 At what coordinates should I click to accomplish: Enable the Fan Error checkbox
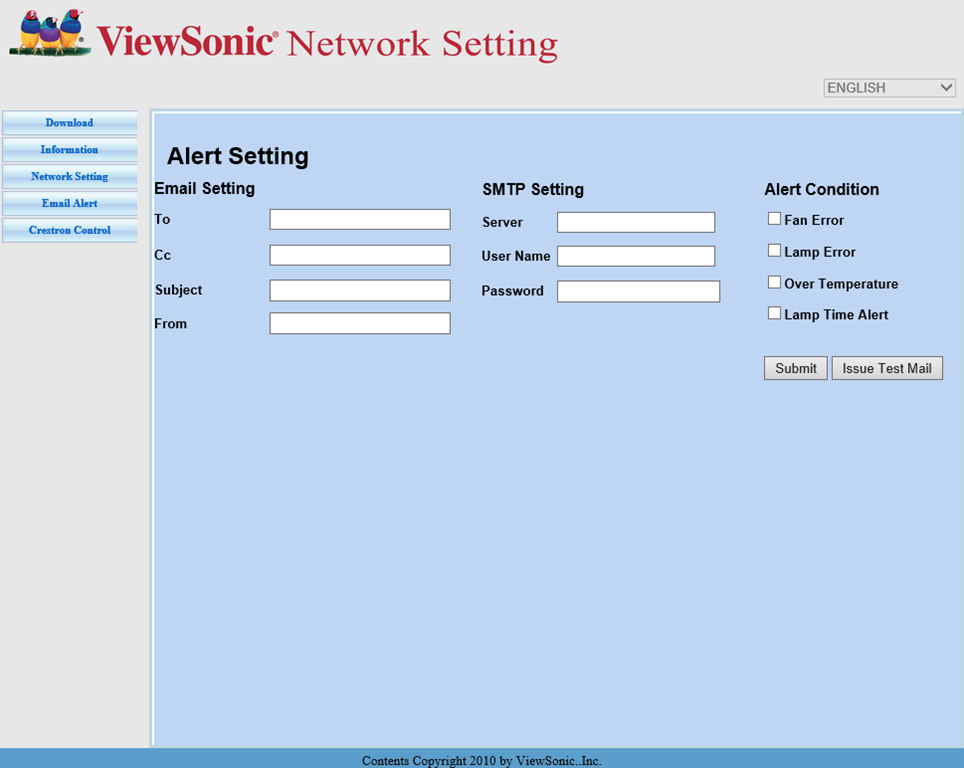click(x=774, y=218)
